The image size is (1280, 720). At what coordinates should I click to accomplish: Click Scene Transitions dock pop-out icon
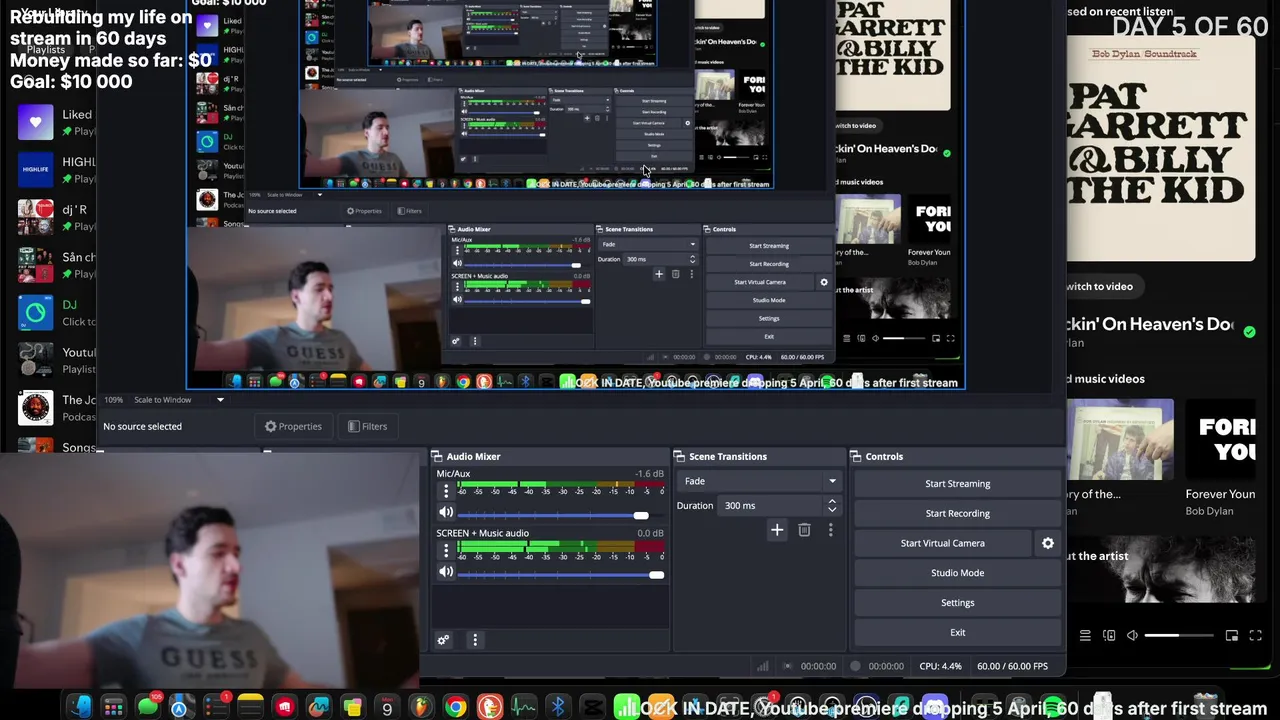point(679,457)
